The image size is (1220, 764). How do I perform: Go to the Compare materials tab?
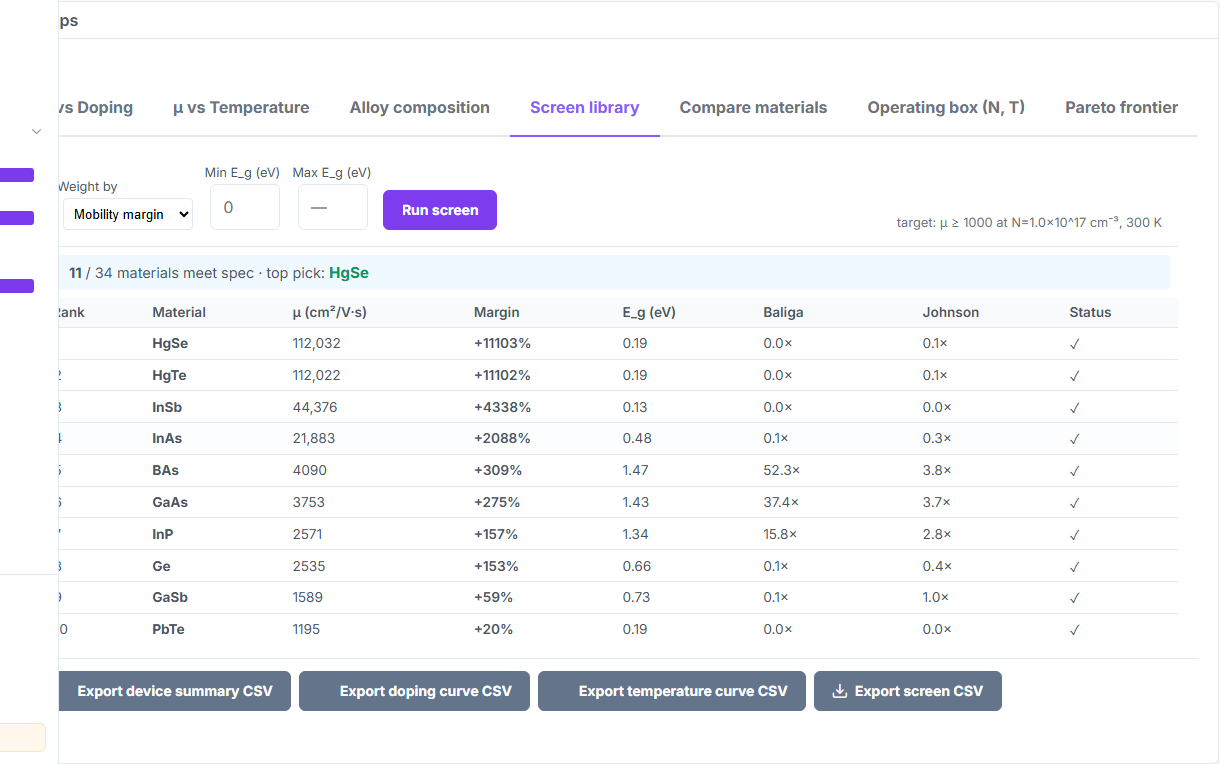[x=754, y=108]
